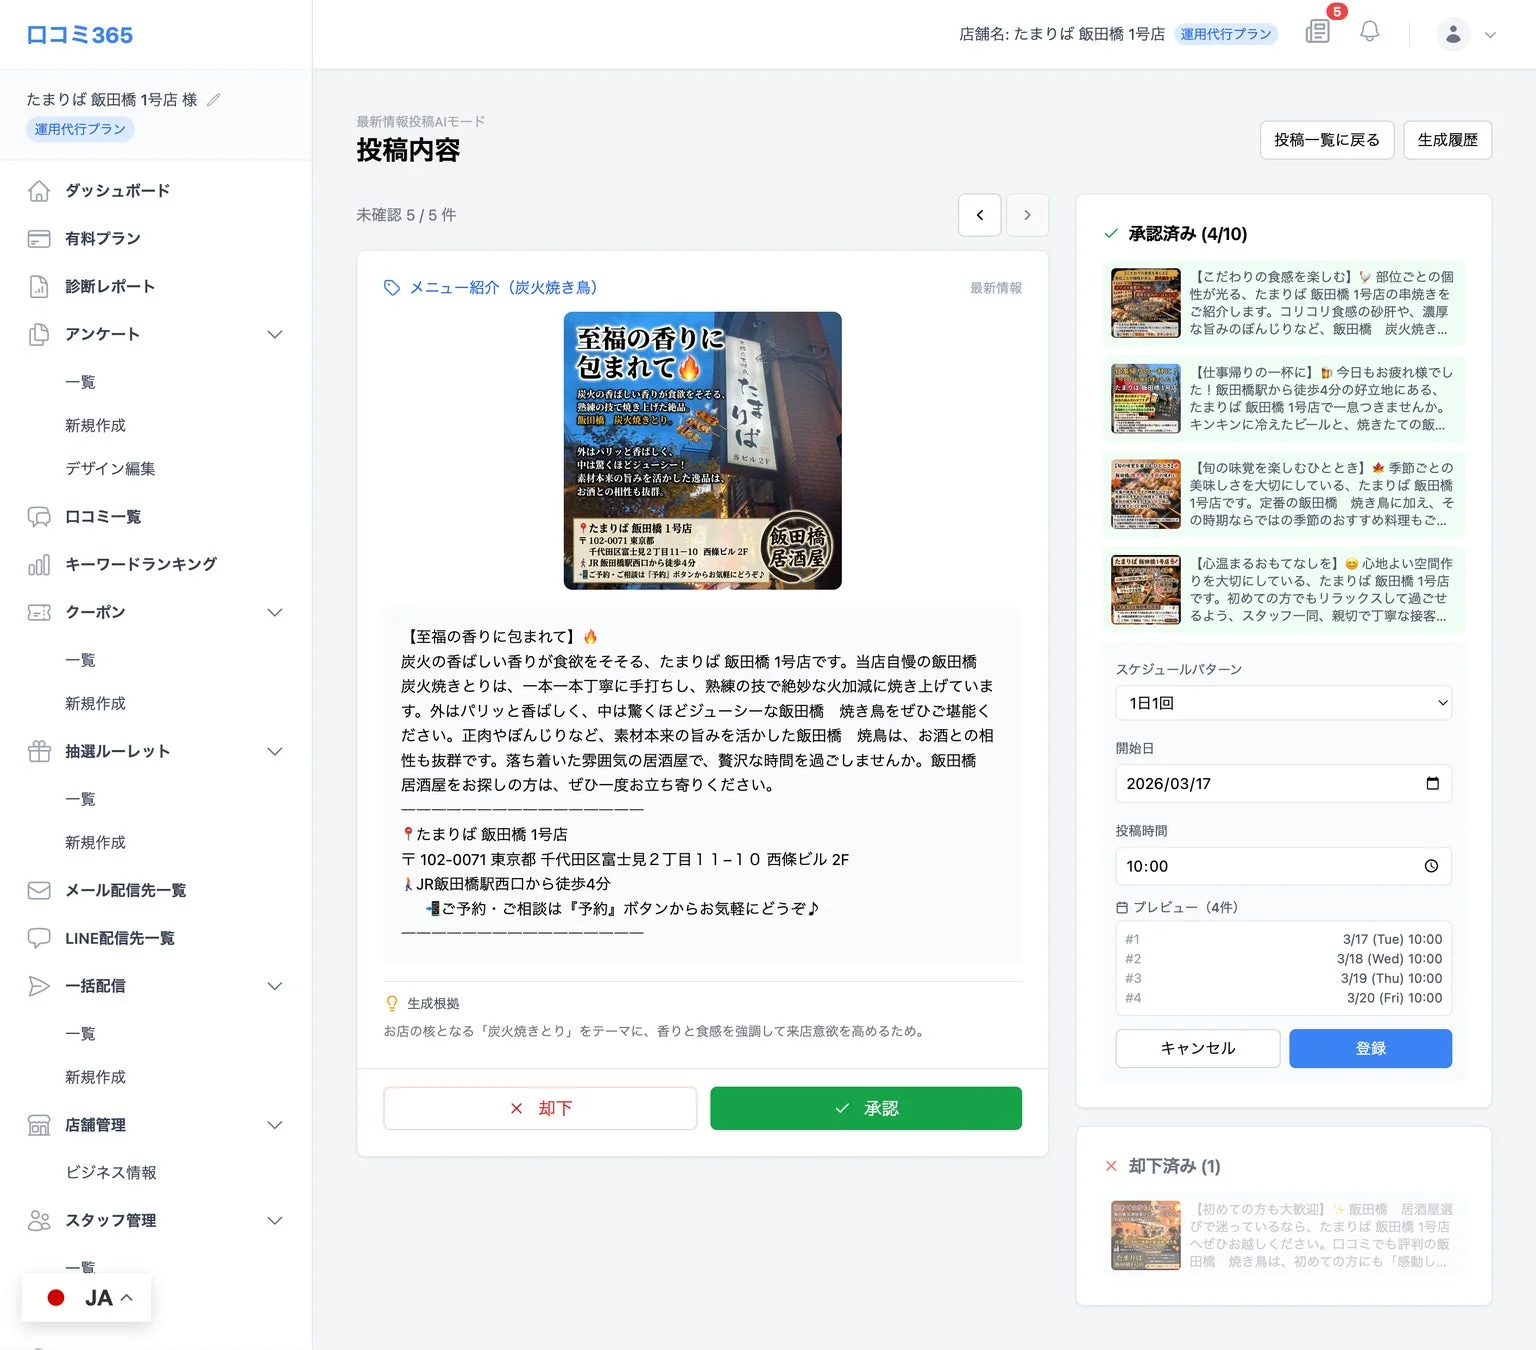Approve the post with the 承認 button

[x=866, y=1108]
